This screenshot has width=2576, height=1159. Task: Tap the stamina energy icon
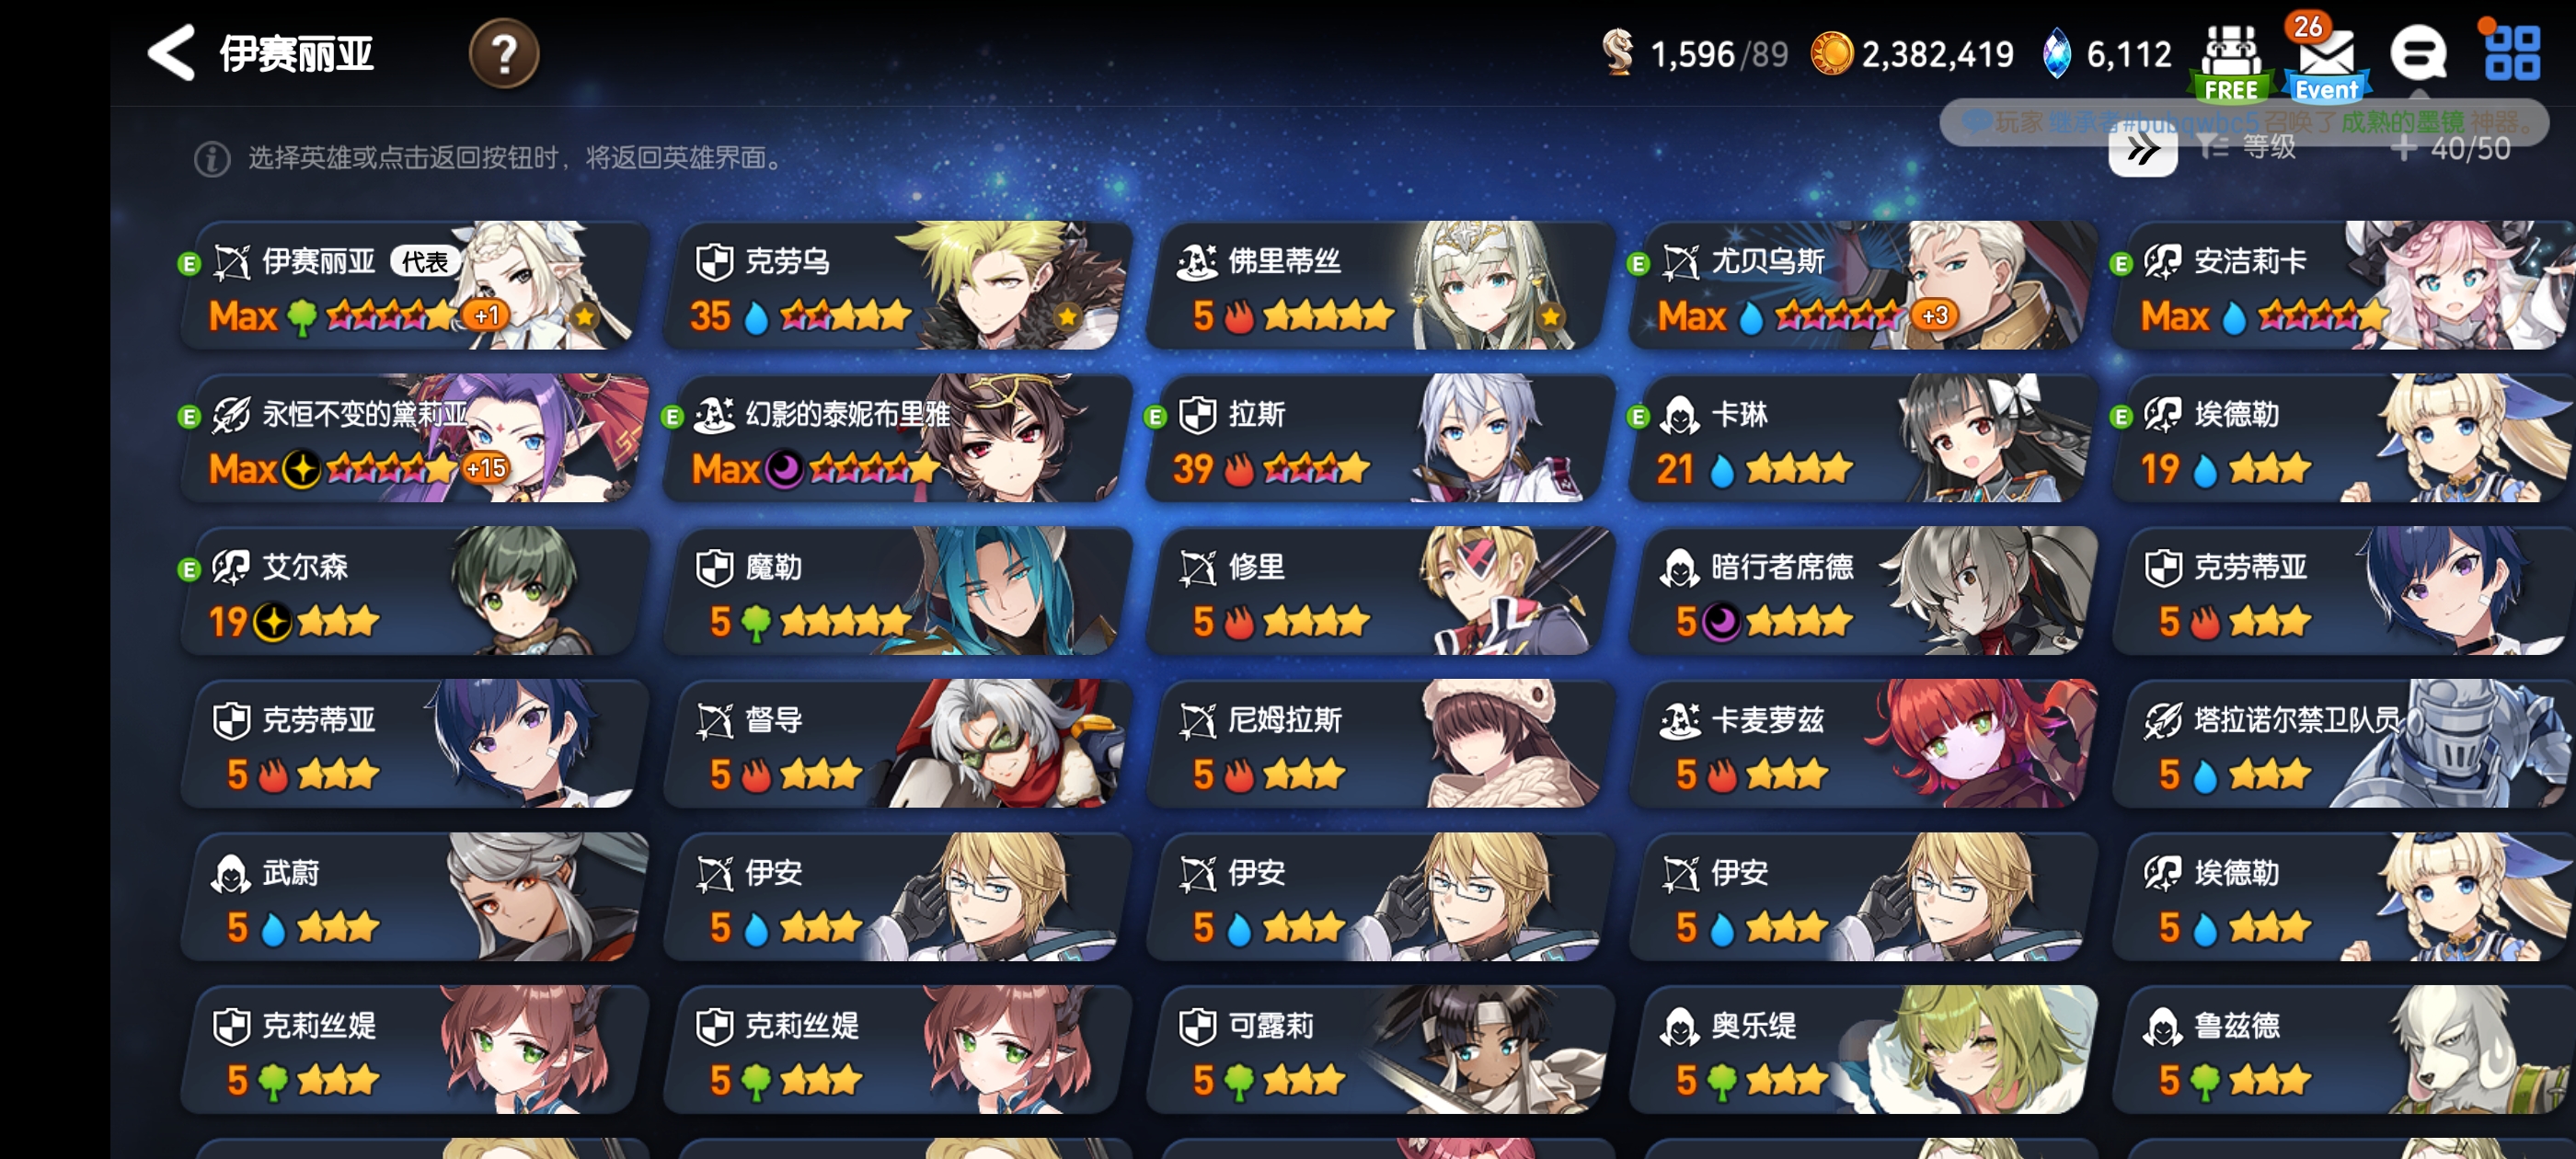(x=1617, y=52)
